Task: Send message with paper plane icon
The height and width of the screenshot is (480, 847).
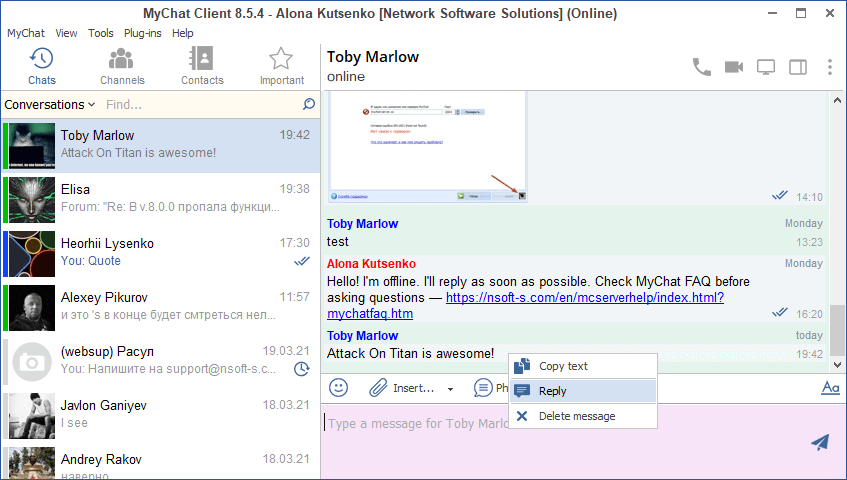Action: [x=820, y=442]
